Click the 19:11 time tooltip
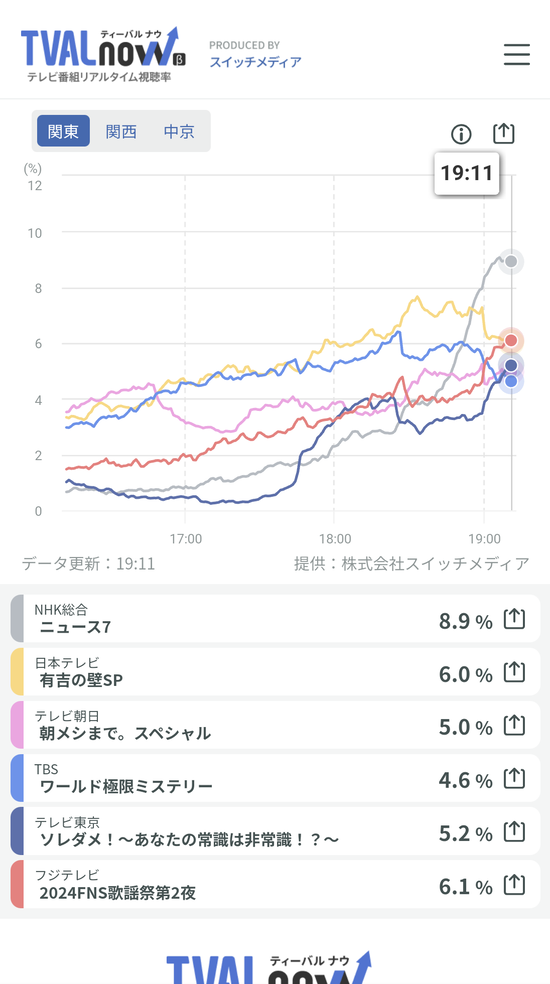Screen dimensions: 550x984 pos(466,173)
